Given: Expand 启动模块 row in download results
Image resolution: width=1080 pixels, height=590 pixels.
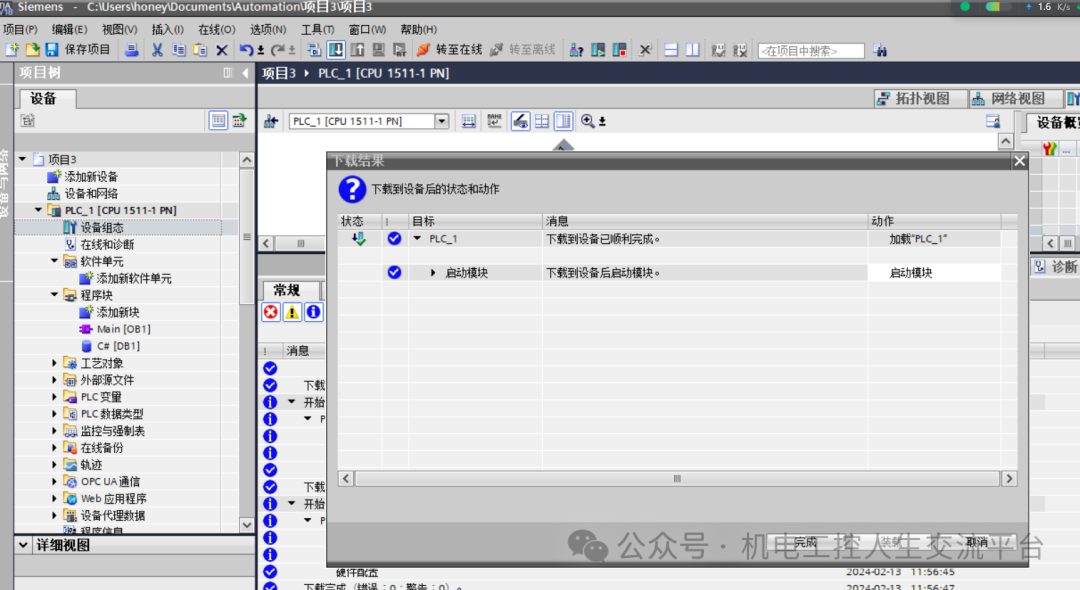Looking at the screenshot, I should [433, 273].
